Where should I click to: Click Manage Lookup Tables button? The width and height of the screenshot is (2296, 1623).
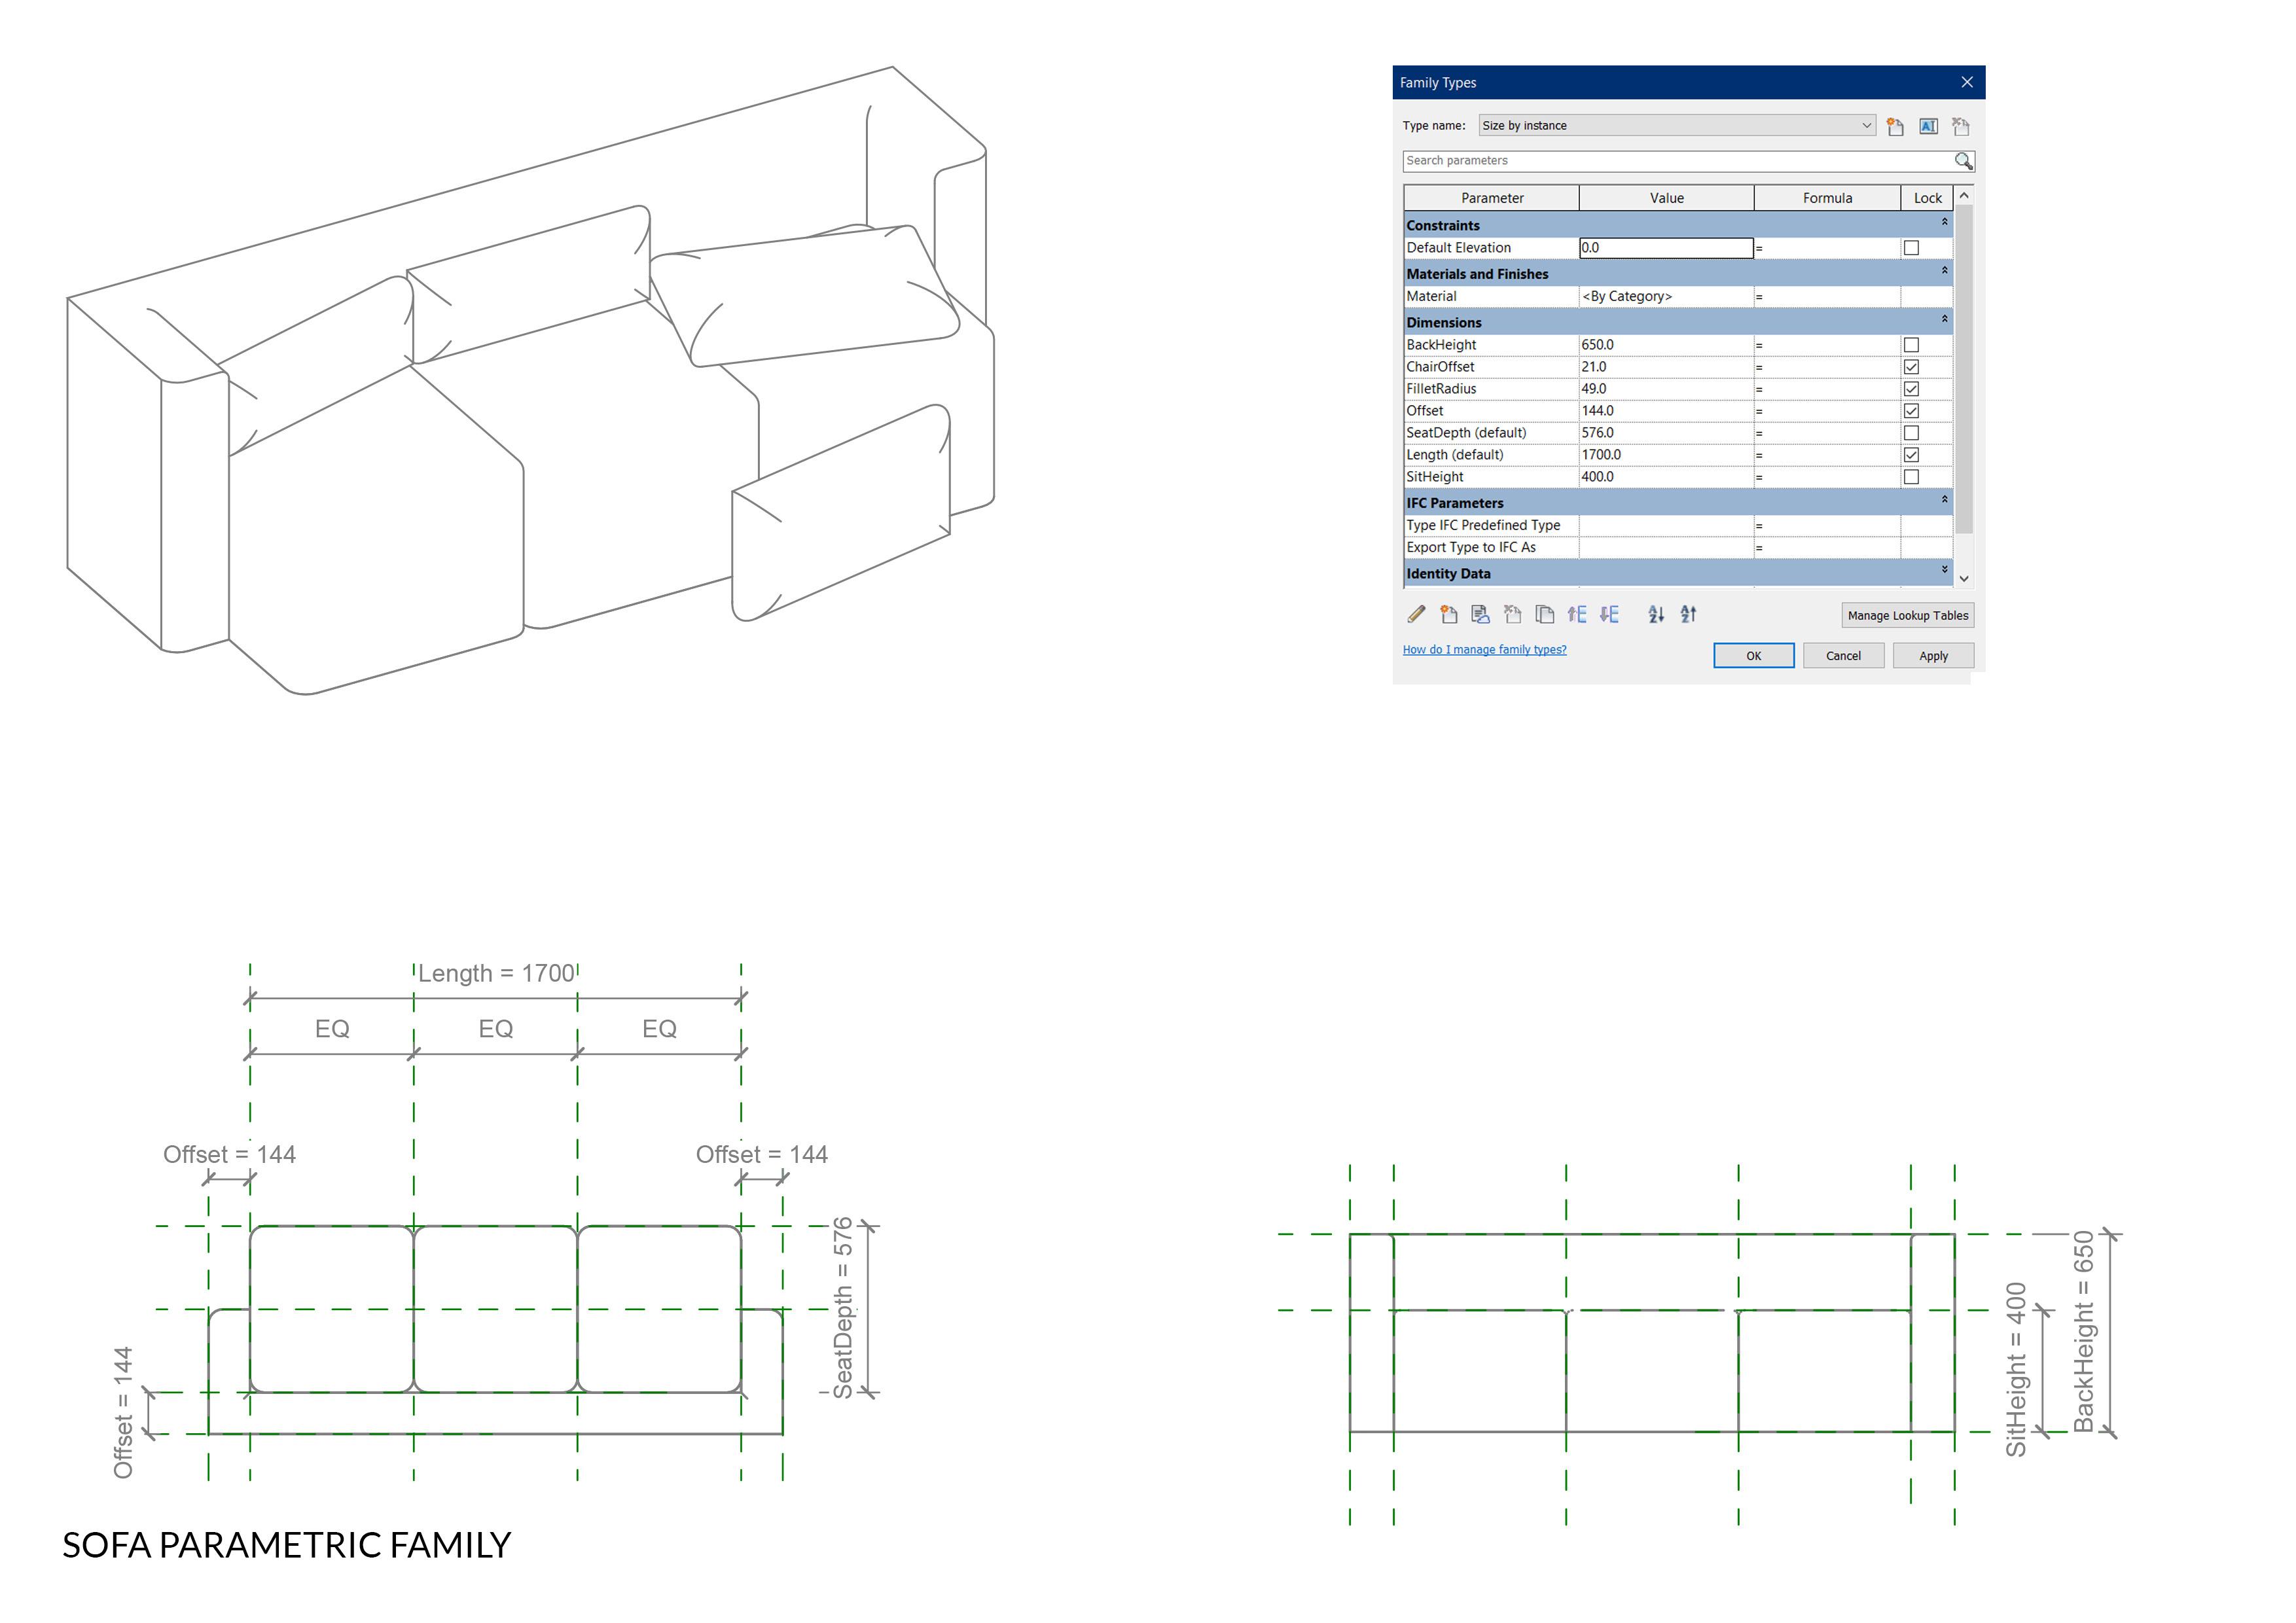(x=1907, y=615)
